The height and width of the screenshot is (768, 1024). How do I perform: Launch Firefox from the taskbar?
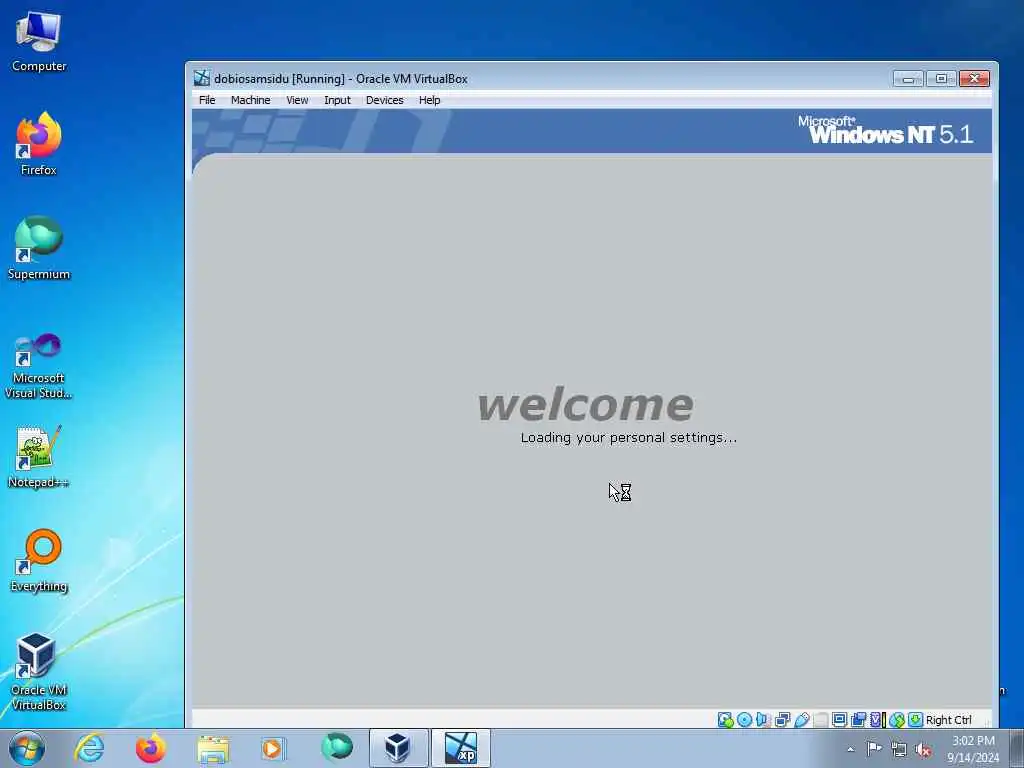(151, 748)
